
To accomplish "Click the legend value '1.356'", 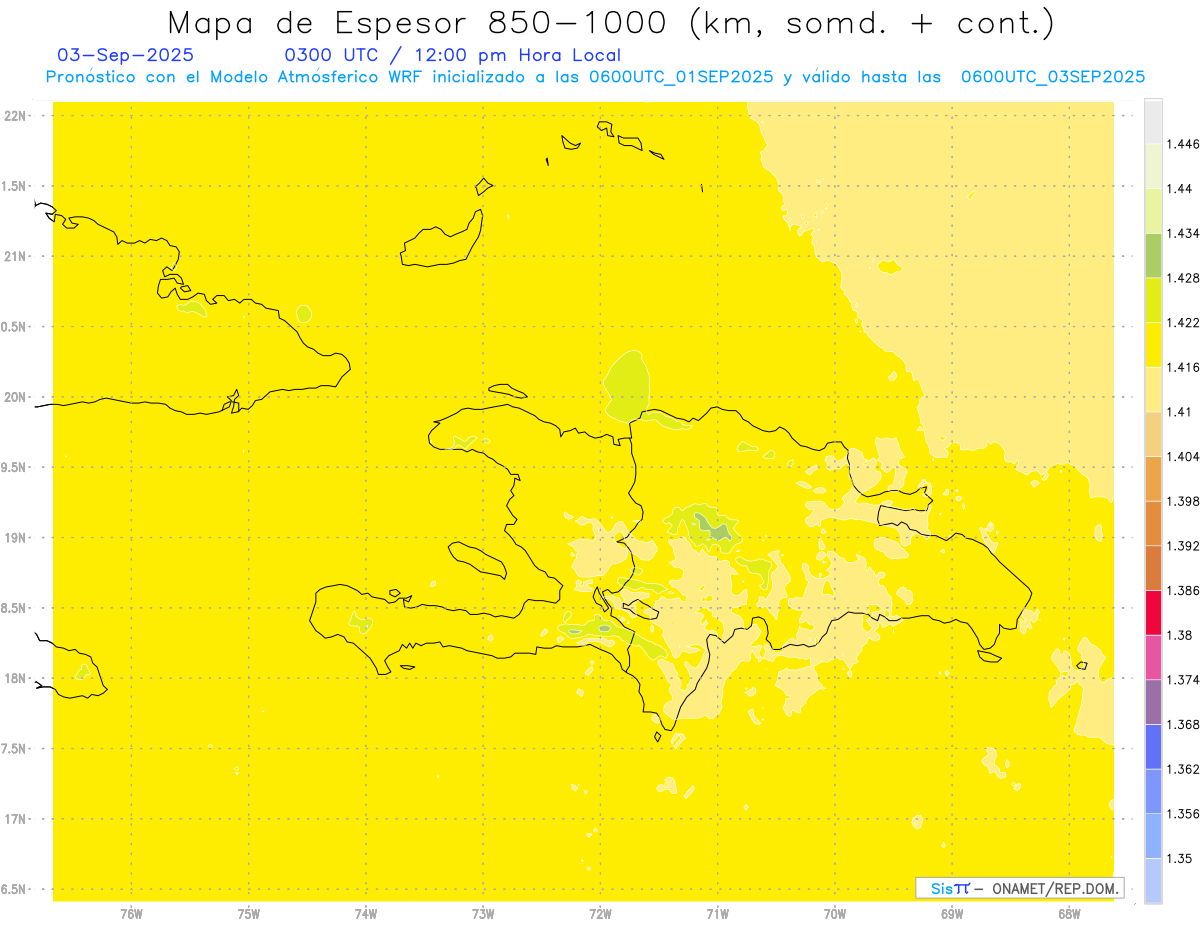I will point(1184,814).
